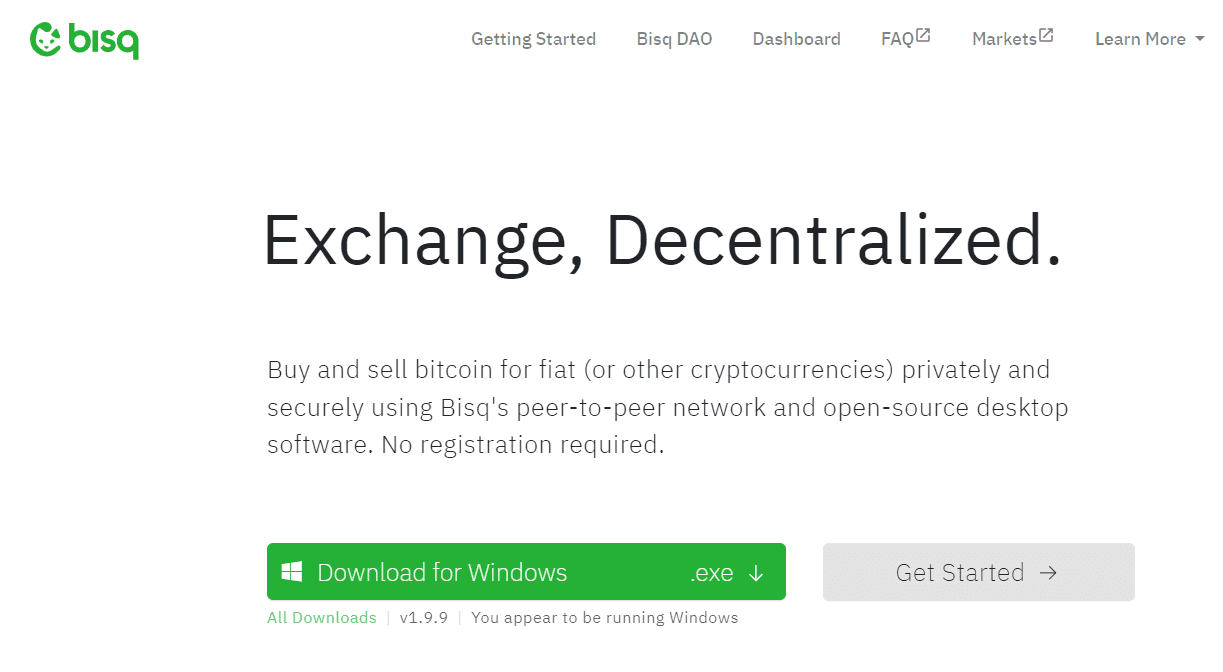Viewport: 1223px width, 672px height.
Task: Open the Getting Started page
Action: [x=533, y=39]
